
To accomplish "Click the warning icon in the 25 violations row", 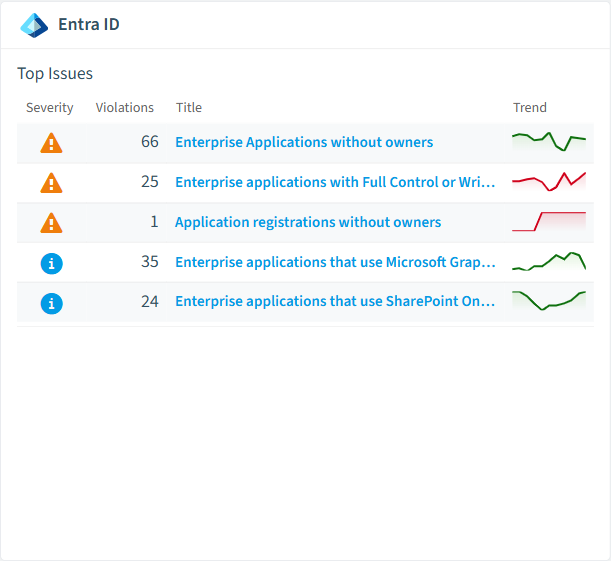I will point(51,183).
